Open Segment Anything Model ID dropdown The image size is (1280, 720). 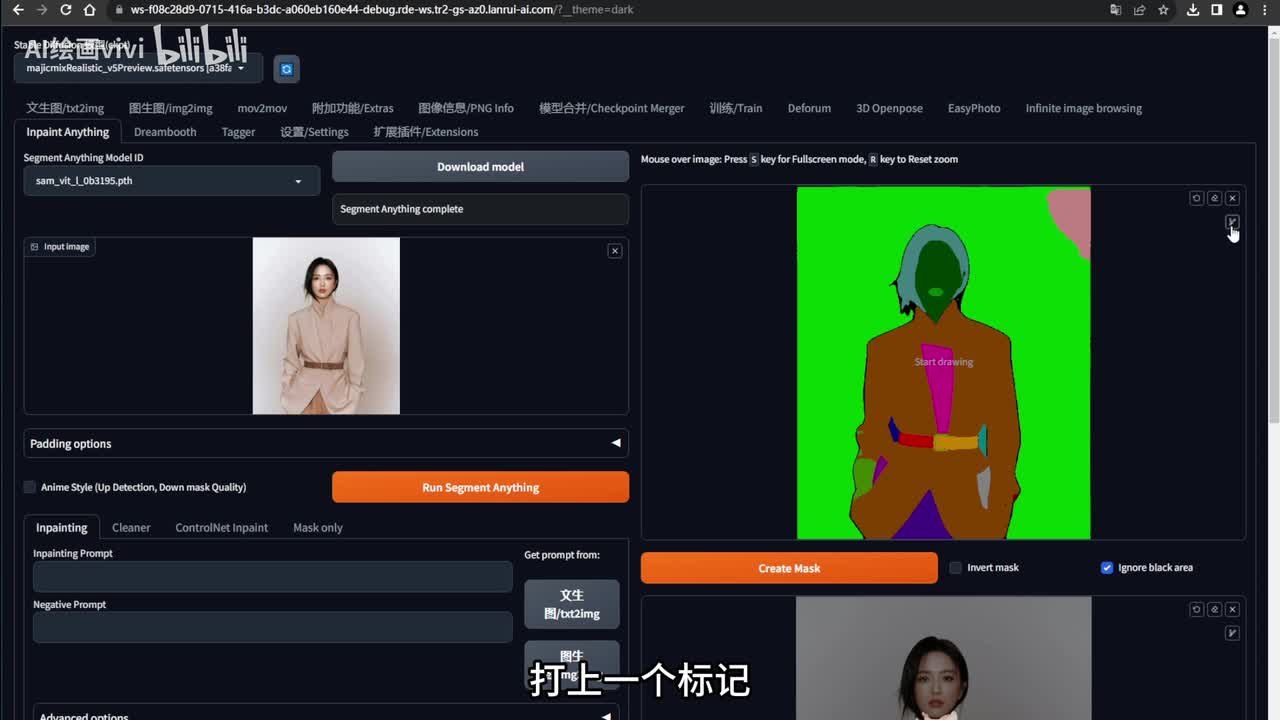click(x=171, y=181)
